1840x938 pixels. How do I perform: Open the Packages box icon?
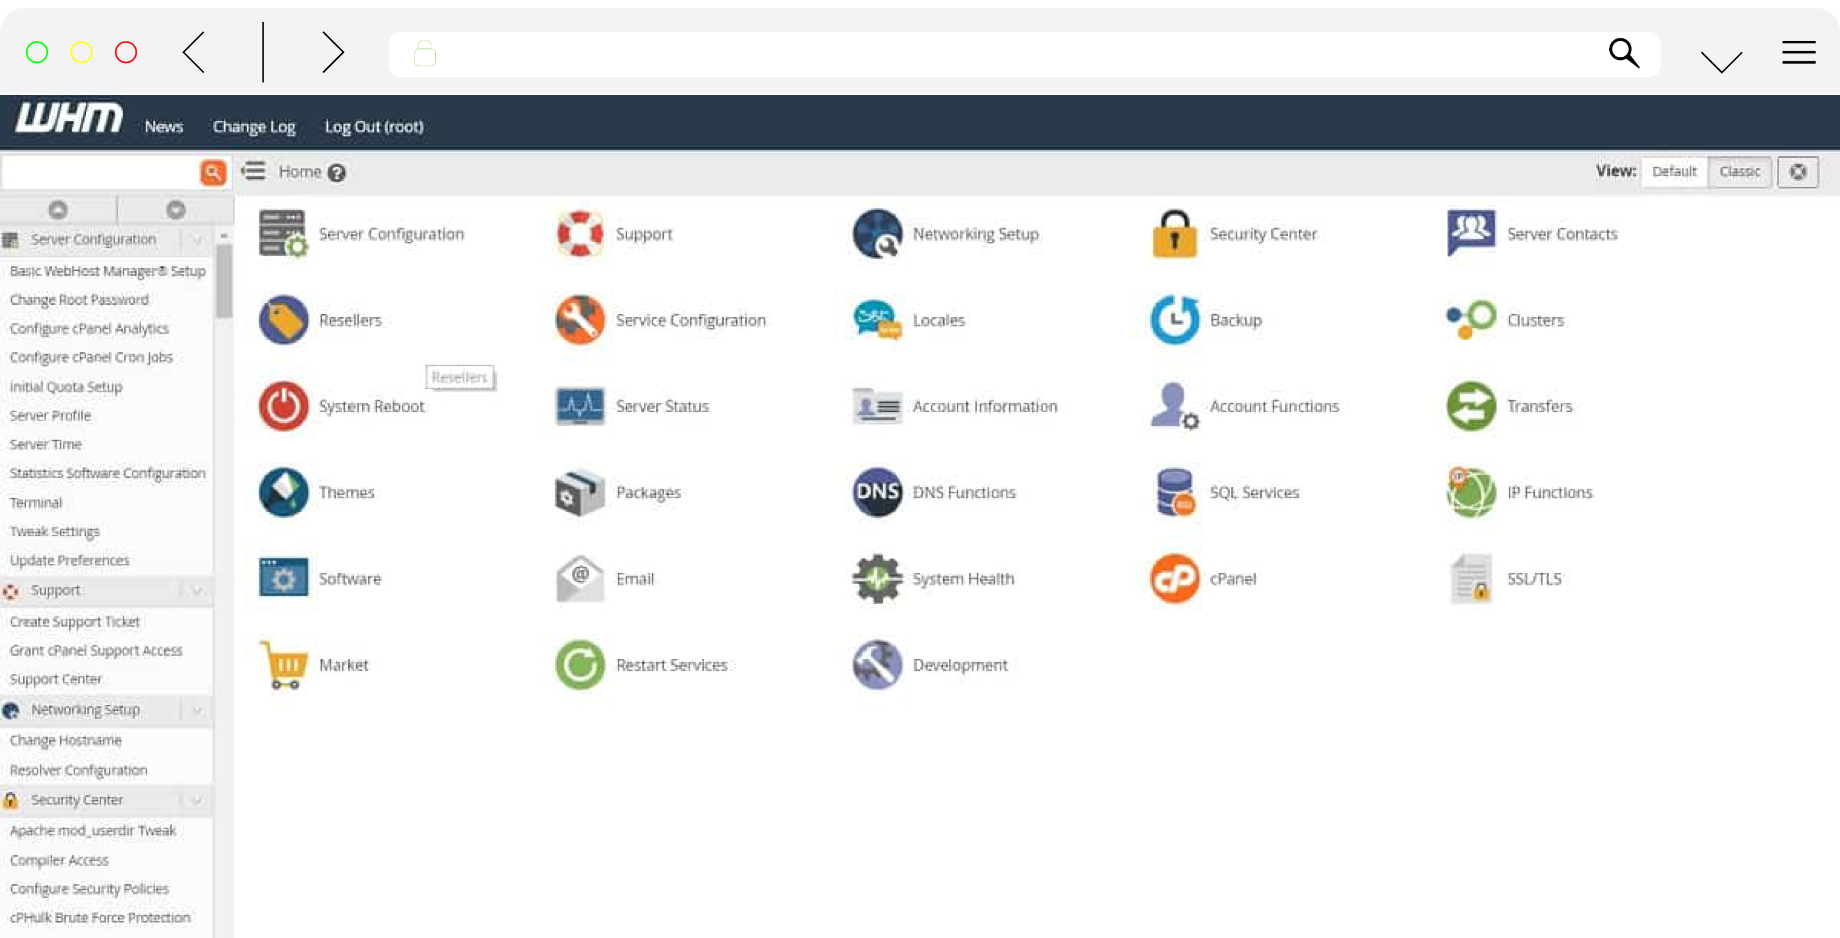(580, 492)
